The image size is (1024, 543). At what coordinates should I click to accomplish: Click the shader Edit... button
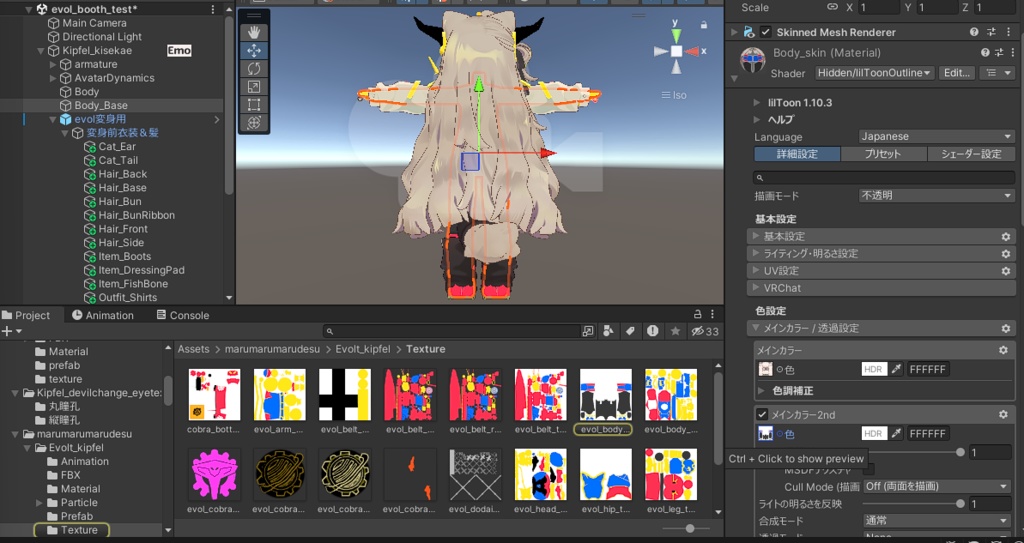[x=957, y=73]
